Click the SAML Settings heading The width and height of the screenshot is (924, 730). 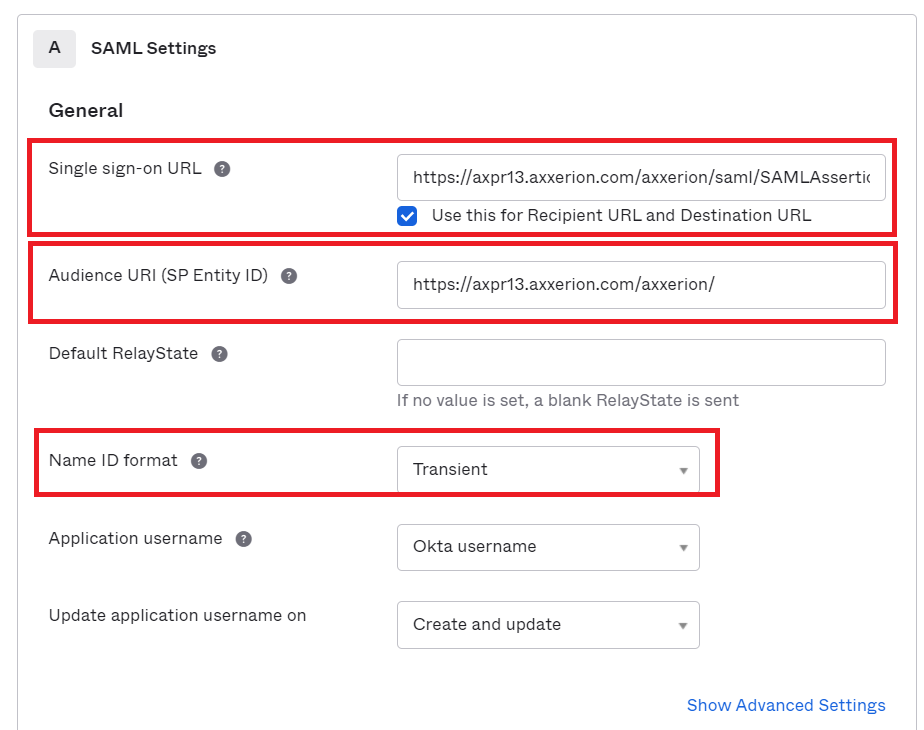153,48
